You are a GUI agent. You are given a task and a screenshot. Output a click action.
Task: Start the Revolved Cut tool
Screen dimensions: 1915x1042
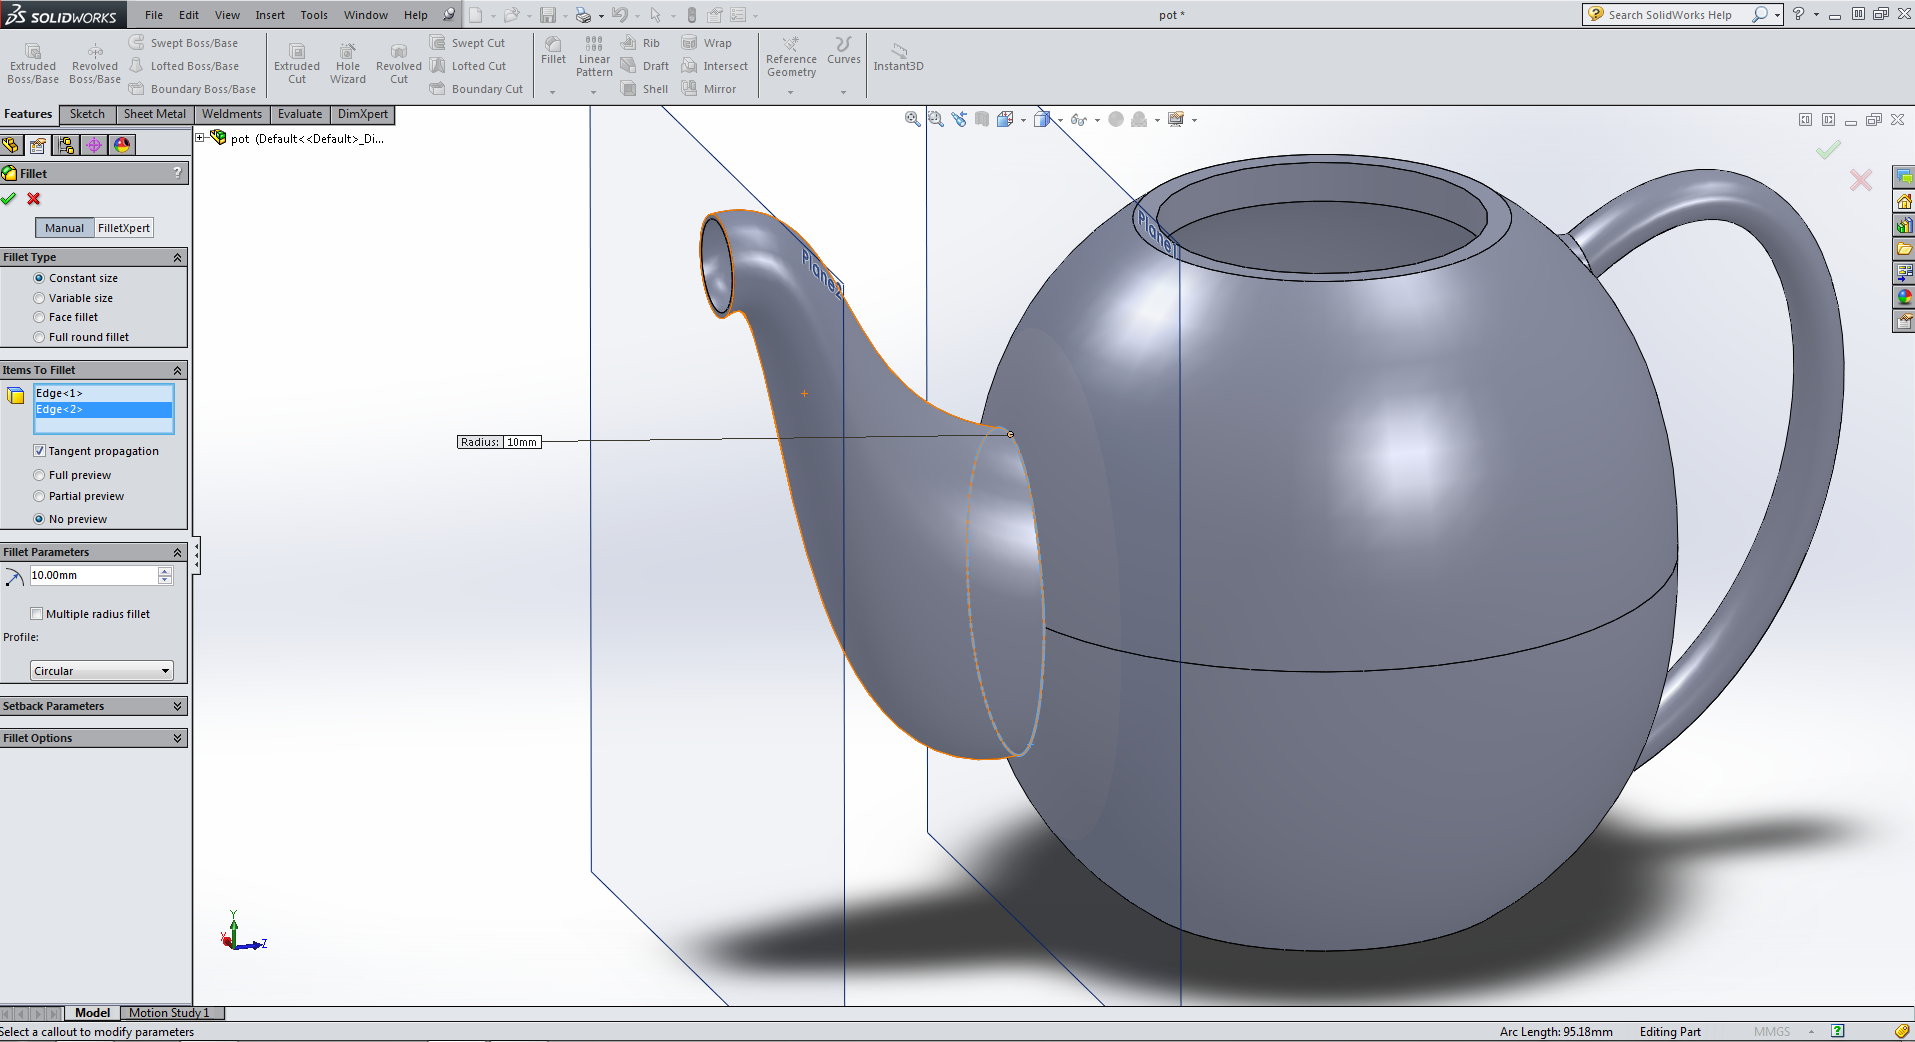(399, 63)
